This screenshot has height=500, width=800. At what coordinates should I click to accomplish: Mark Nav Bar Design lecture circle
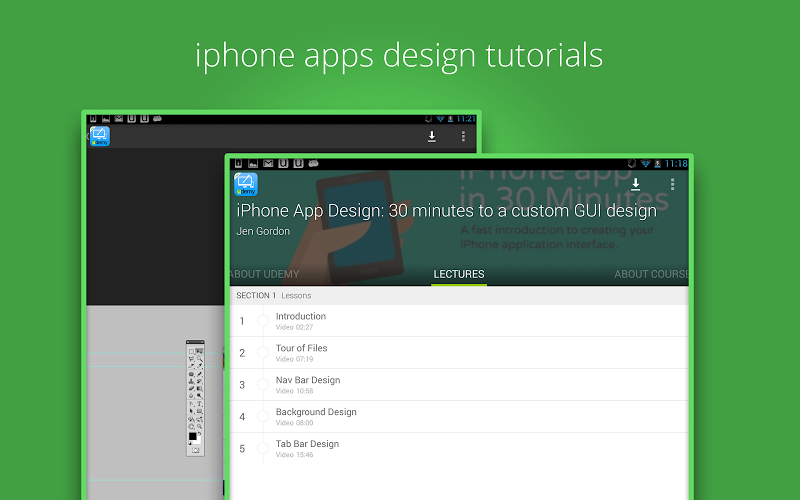[263, 385]
